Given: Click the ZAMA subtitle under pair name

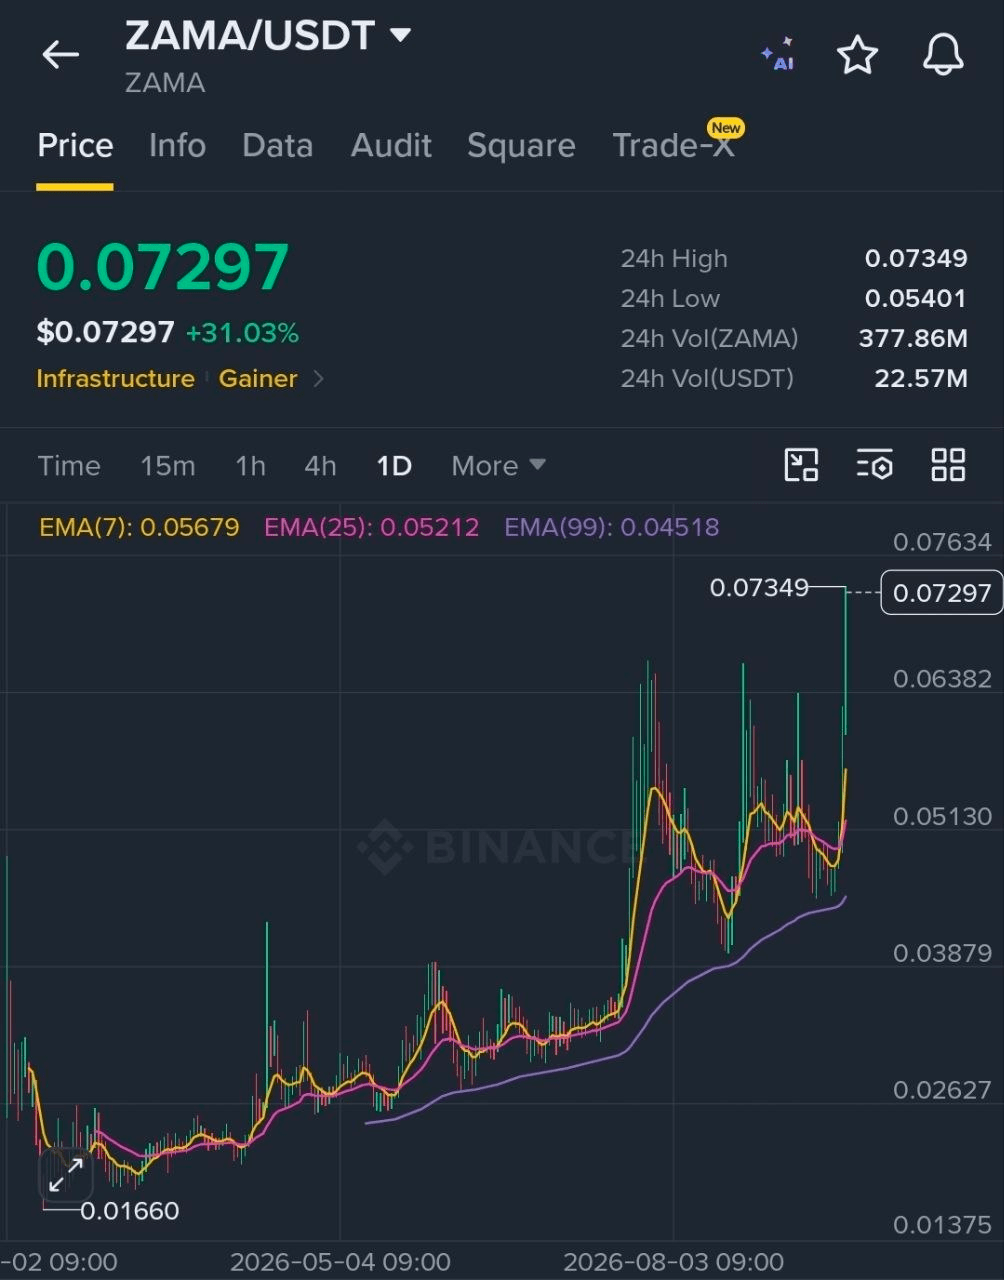Looking at the screenshot, I should coord(165,83).
